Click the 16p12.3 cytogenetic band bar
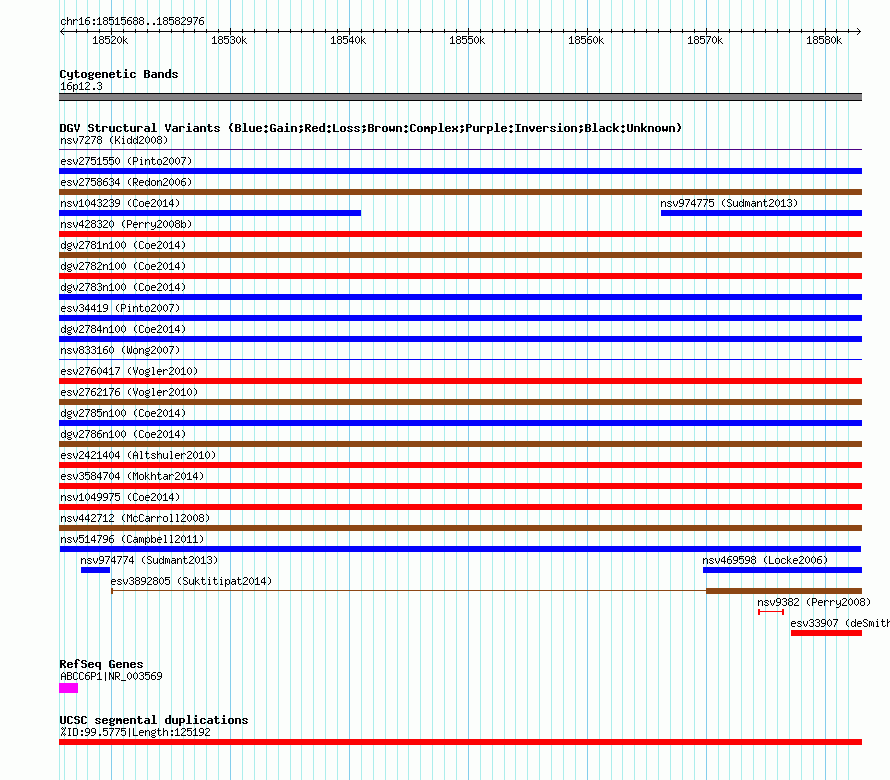Image resolution: width=890 pixels, height=780 pixels. coord(460,97)
